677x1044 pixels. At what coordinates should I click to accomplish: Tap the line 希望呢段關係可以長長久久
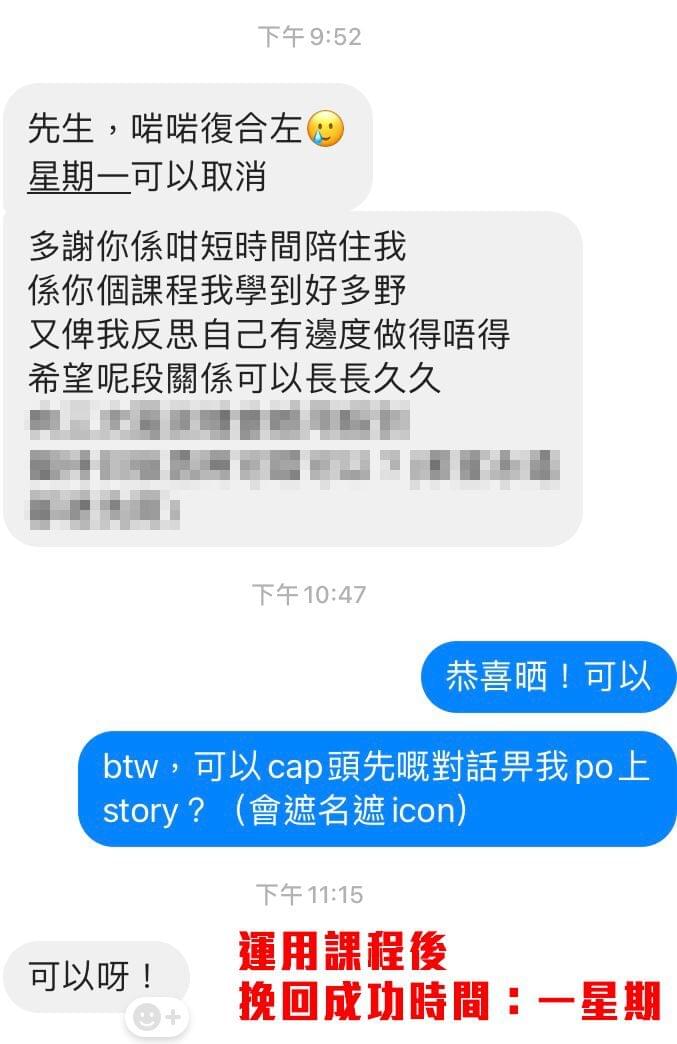click(234, 378)
